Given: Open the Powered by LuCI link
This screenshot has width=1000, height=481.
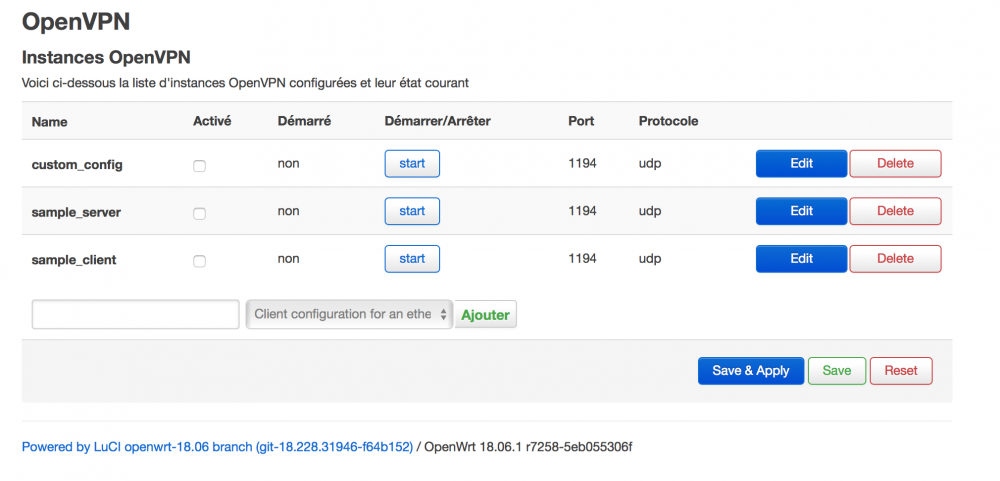Looking at the screenshot, I should tap(217, 447).
